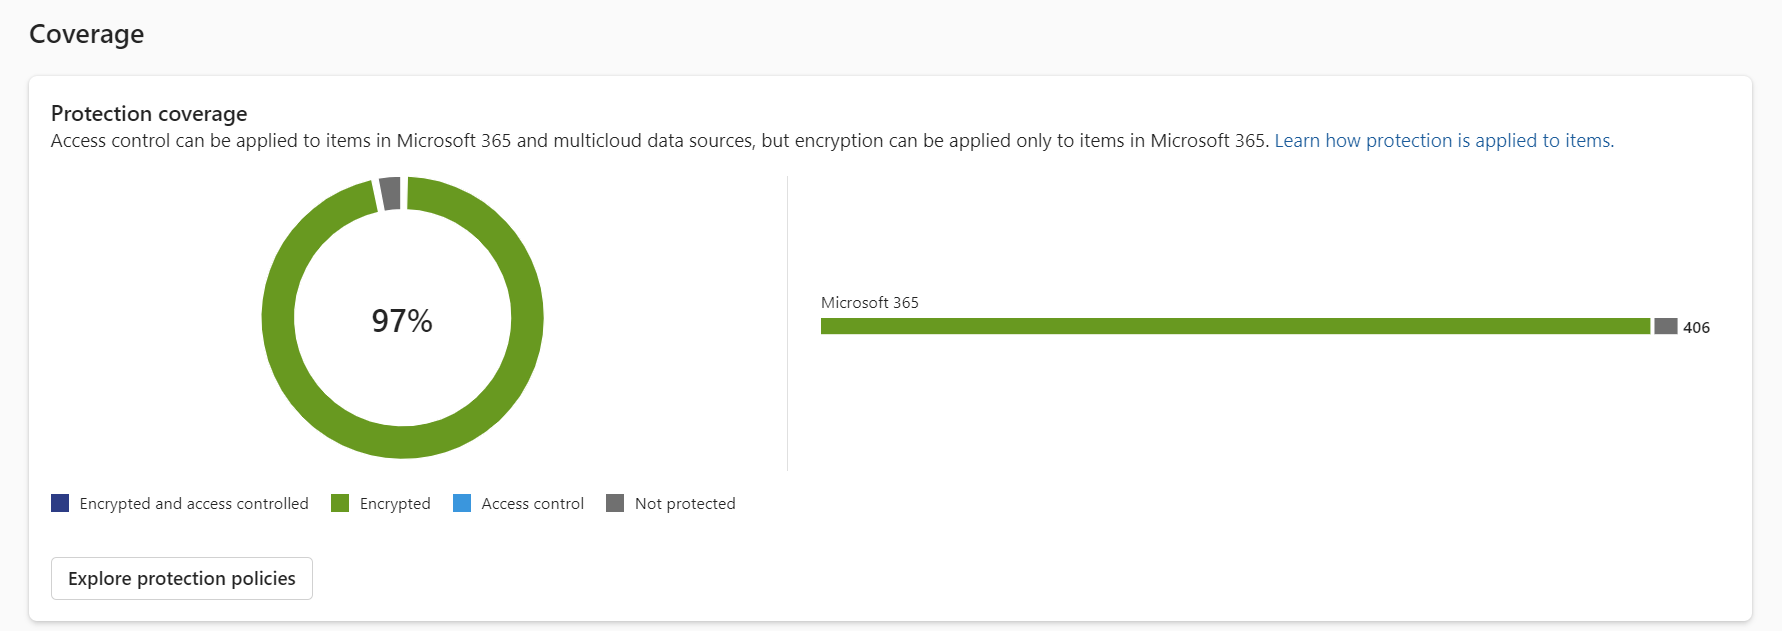Toggle the 'Encrypted' legend label

click(x=395, y=504)
